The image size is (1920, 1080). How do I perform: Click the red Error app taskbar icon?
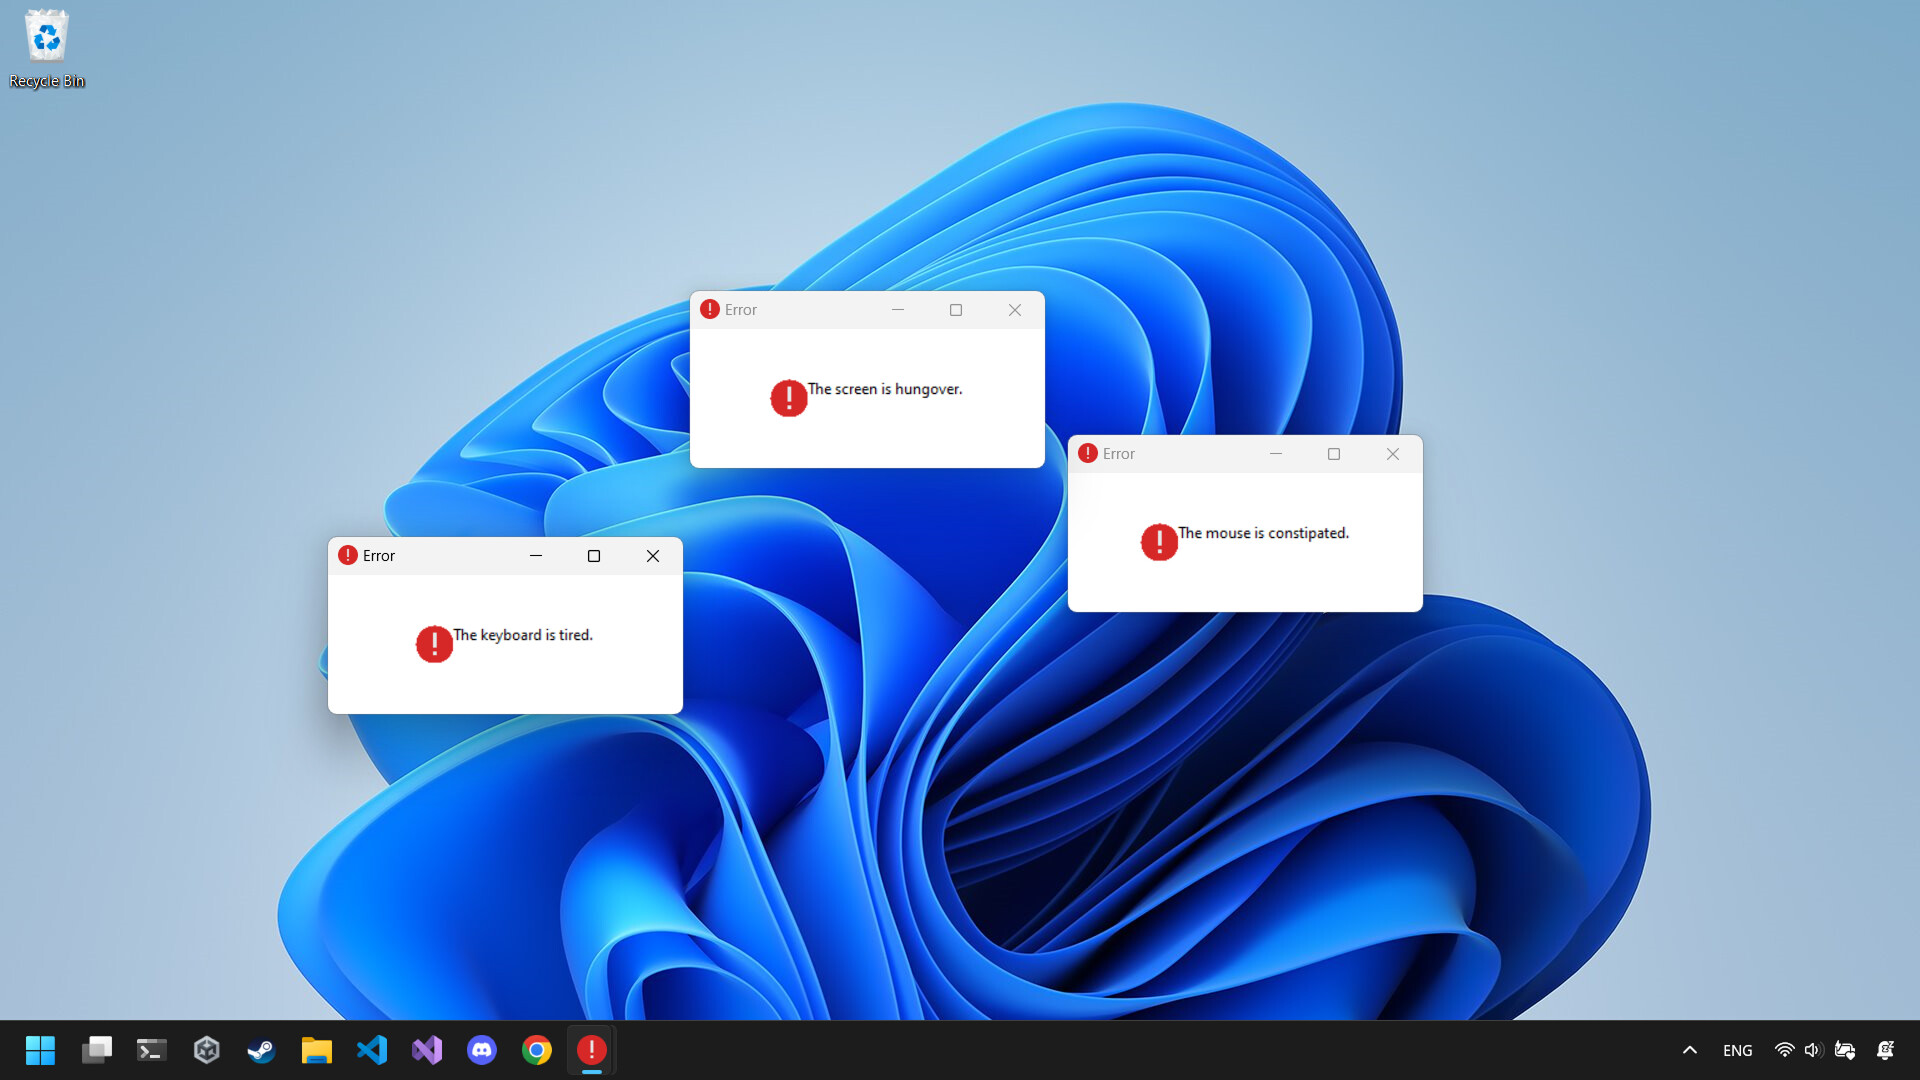click(592, 1050)
